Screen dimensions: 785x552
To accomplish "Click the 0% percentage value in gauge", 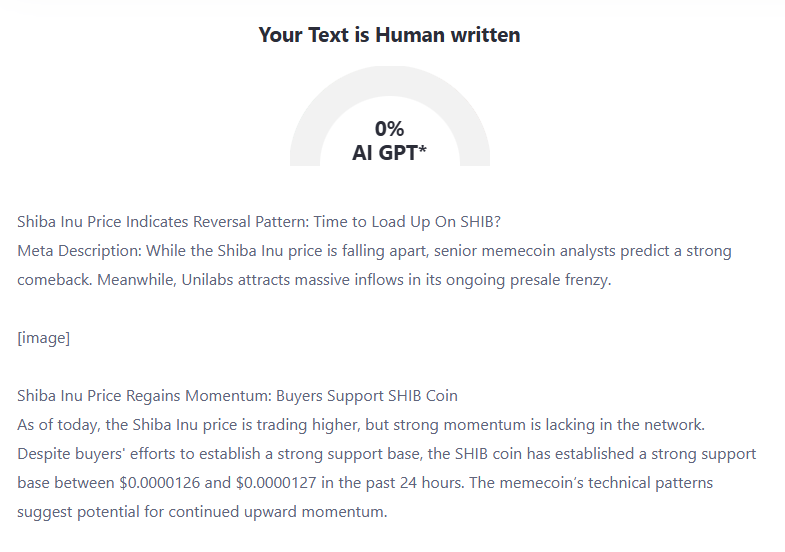I will [x=389, y=129].
